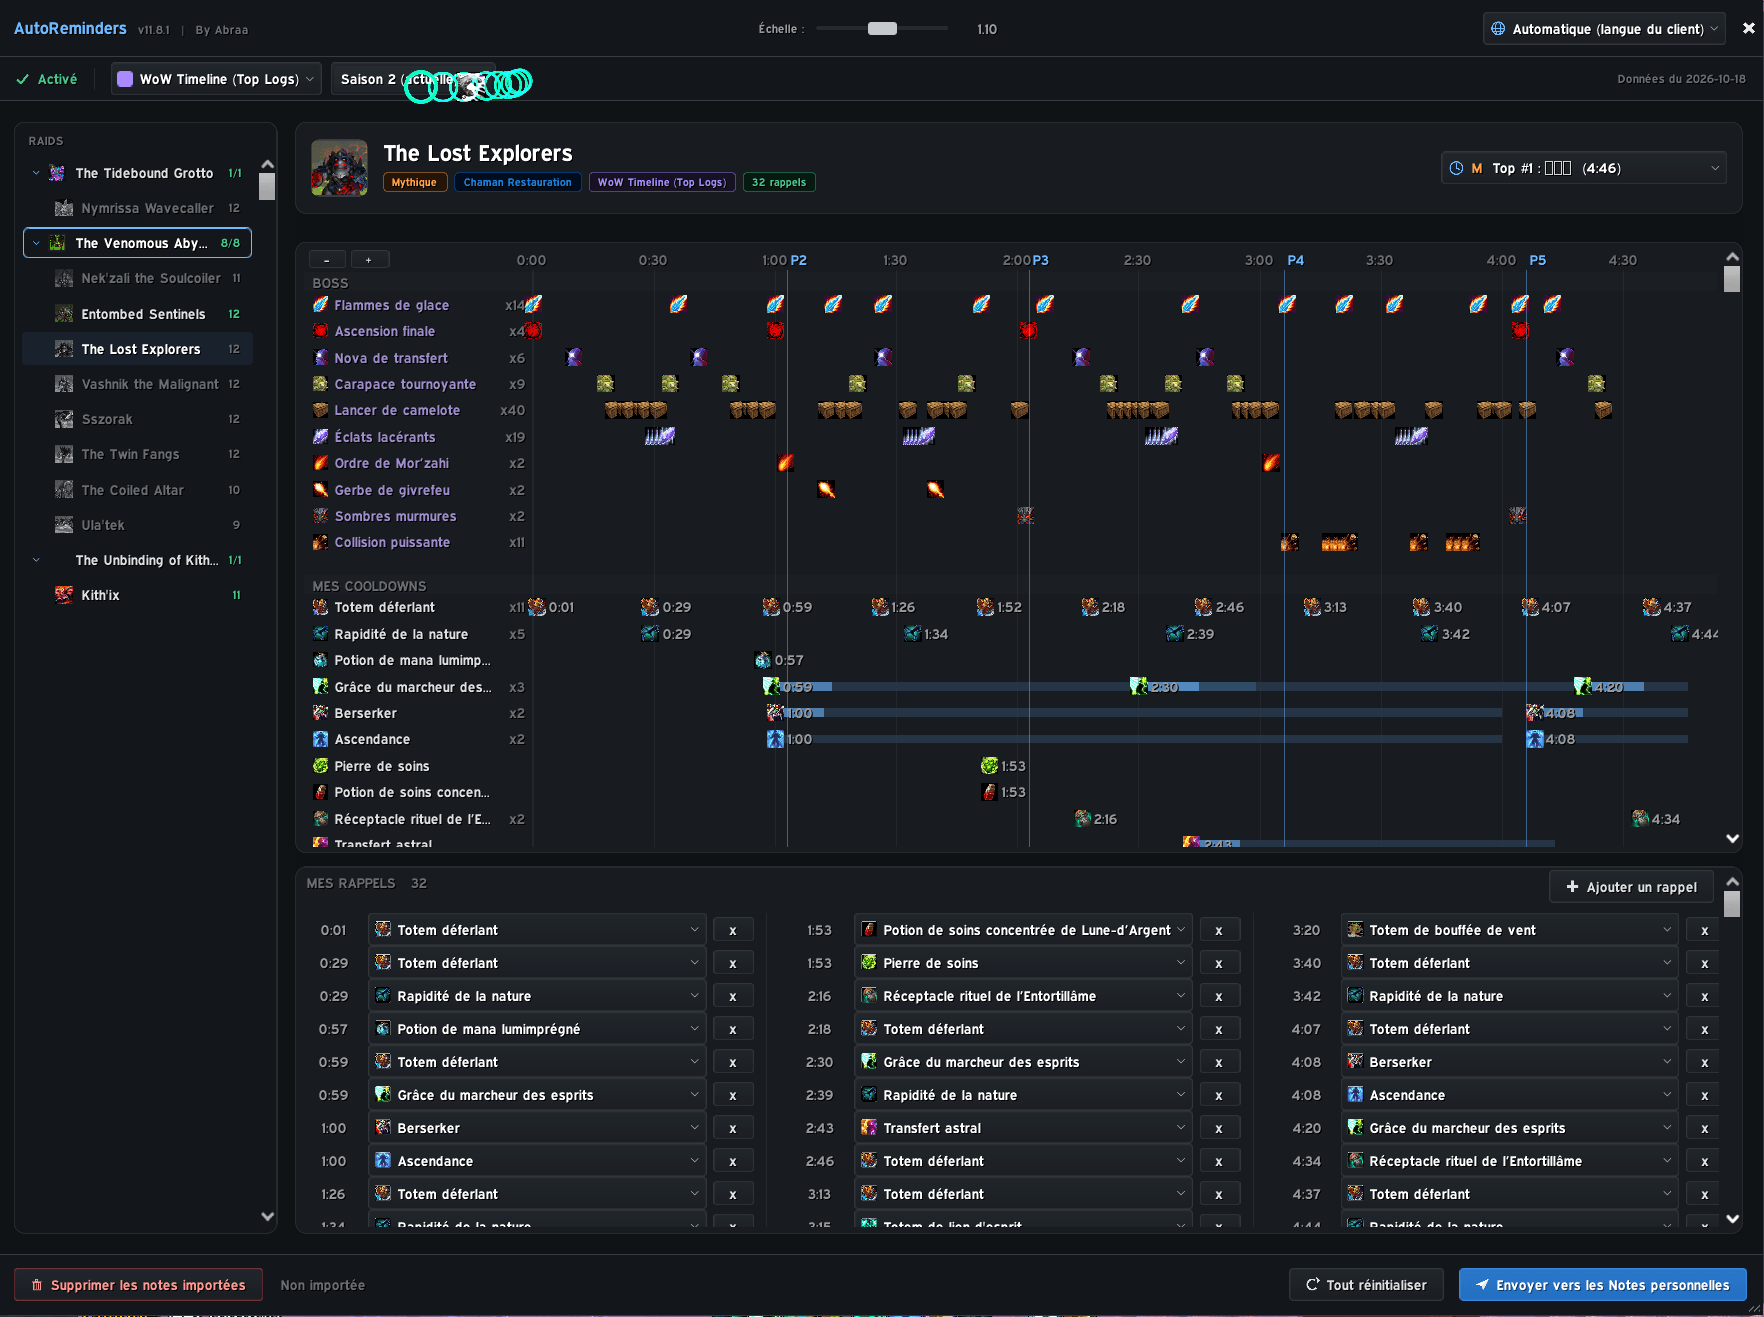Click Envoyer vers les Notes personnelles

1603,1285
